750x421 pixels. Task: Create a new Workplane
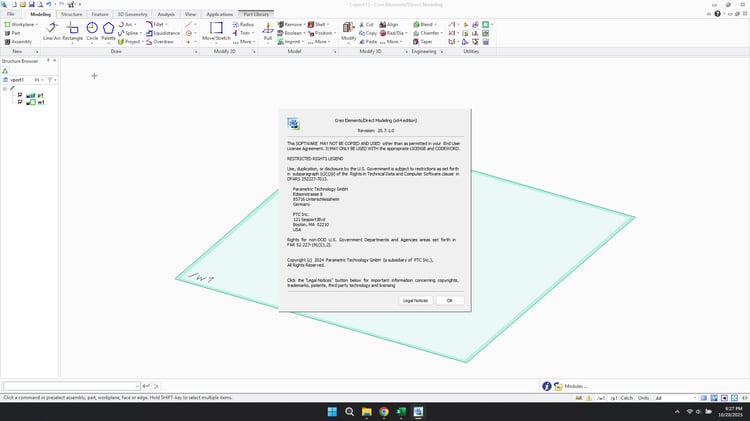click(21, 24)
